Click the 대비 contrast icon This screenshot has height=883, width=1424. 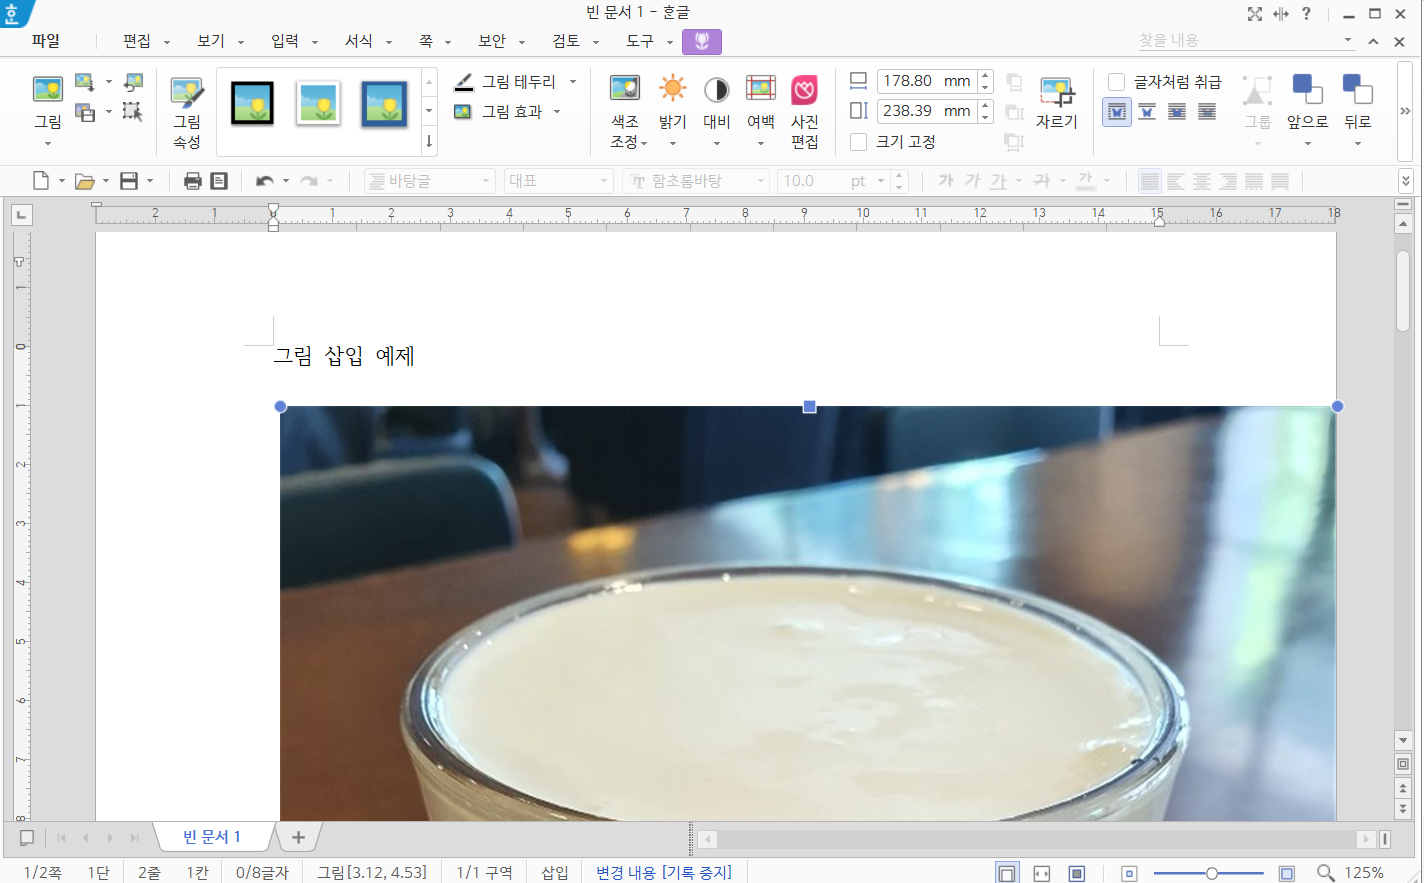[716, 90]
